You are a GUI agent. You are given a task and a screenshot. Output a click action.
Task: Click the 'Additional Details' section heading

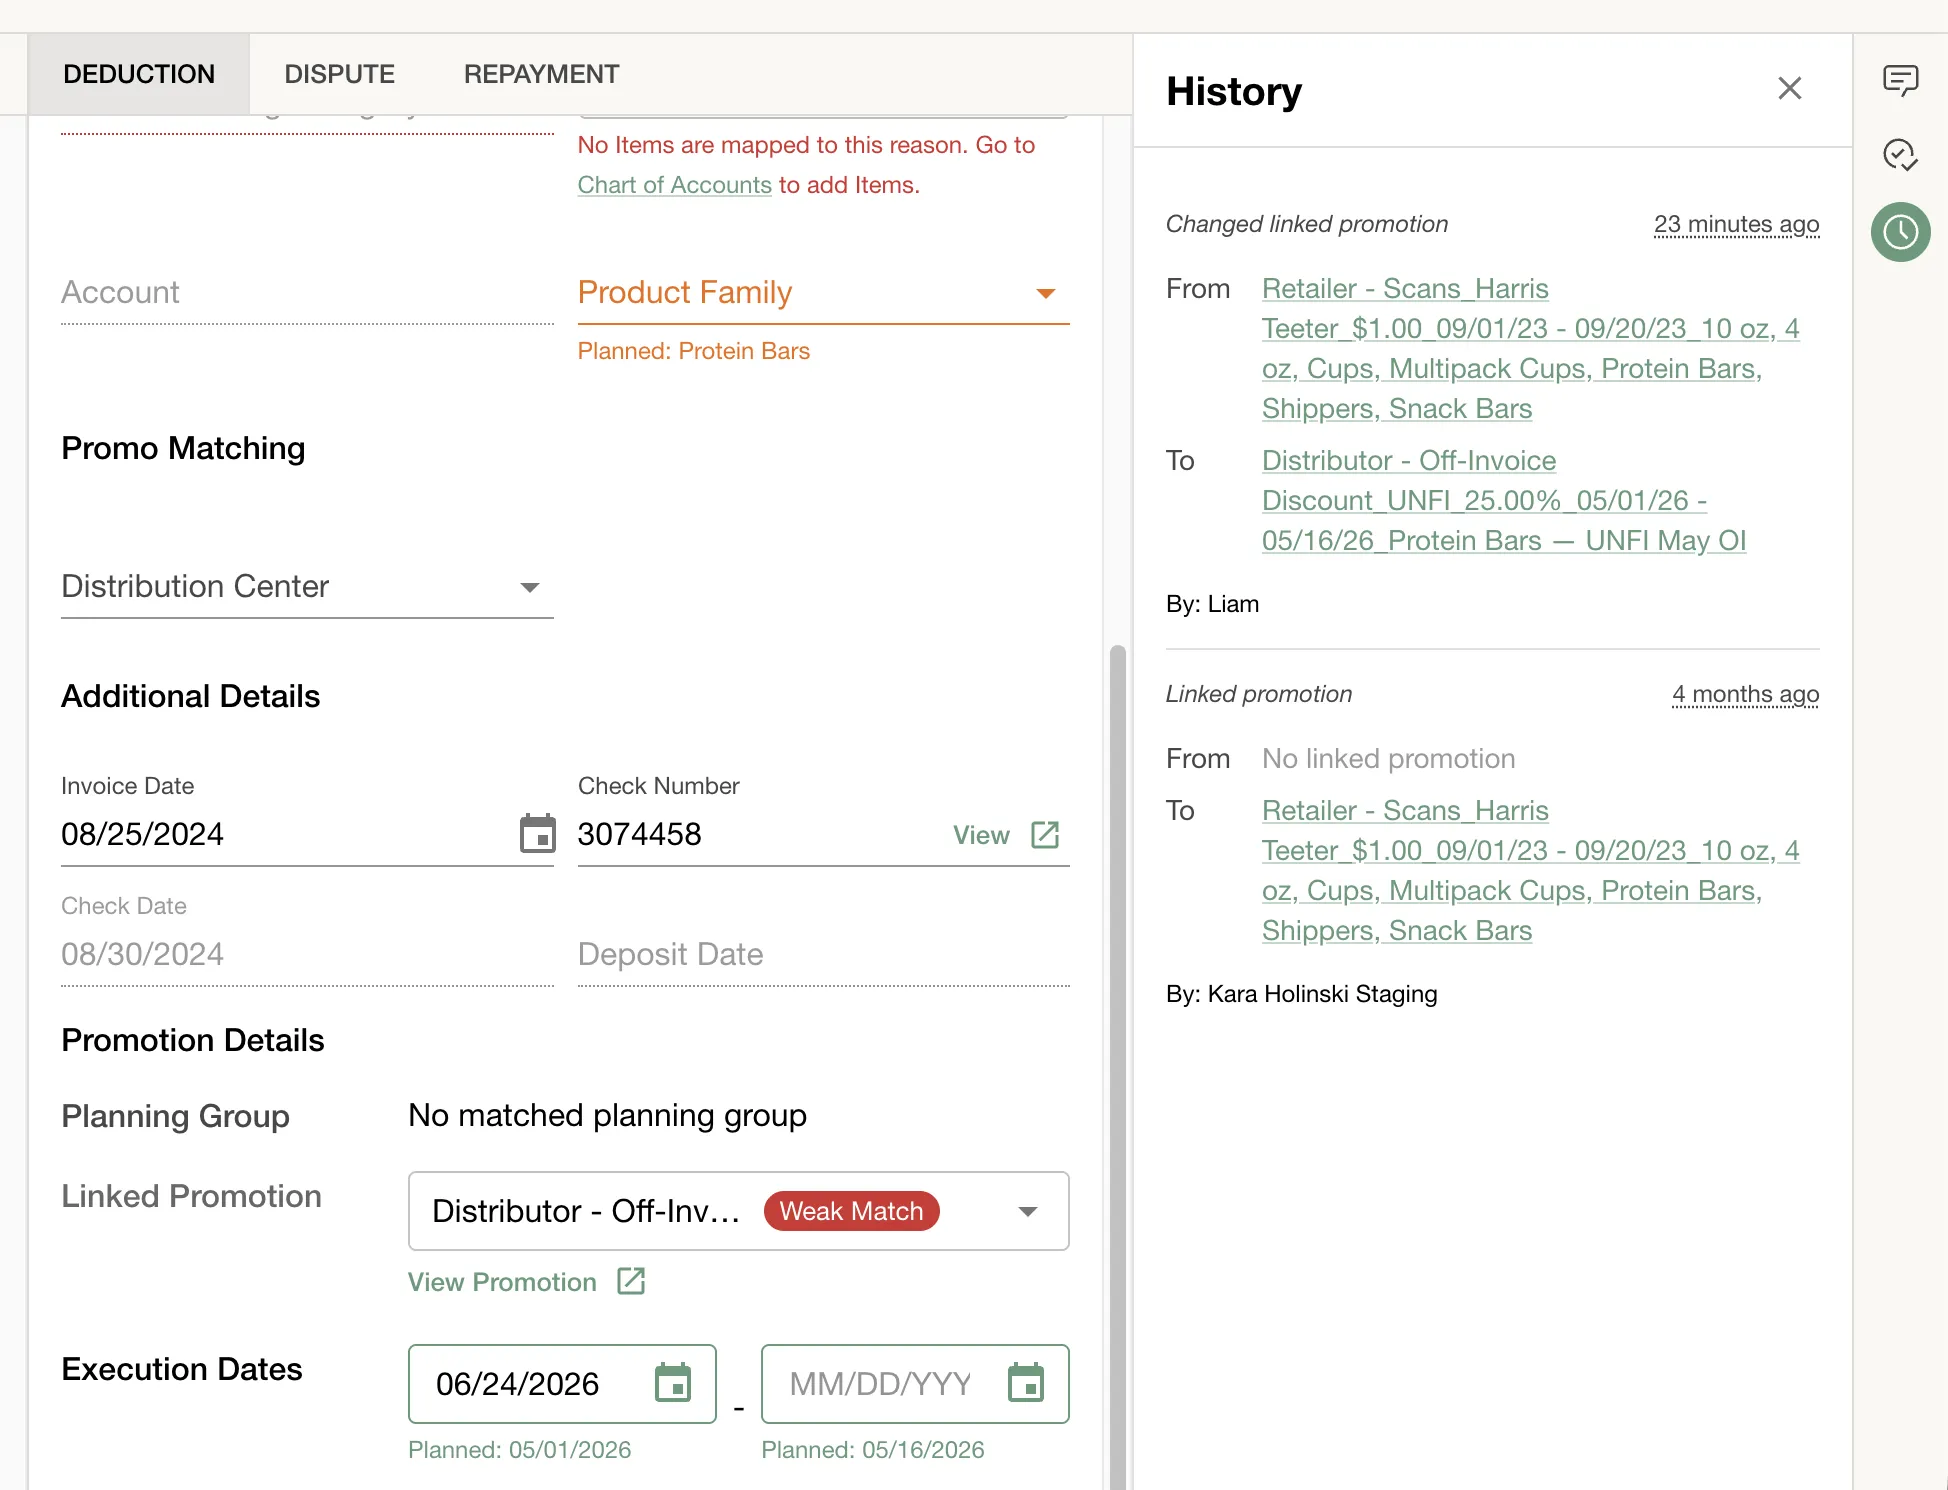click(x=191, y=697)
